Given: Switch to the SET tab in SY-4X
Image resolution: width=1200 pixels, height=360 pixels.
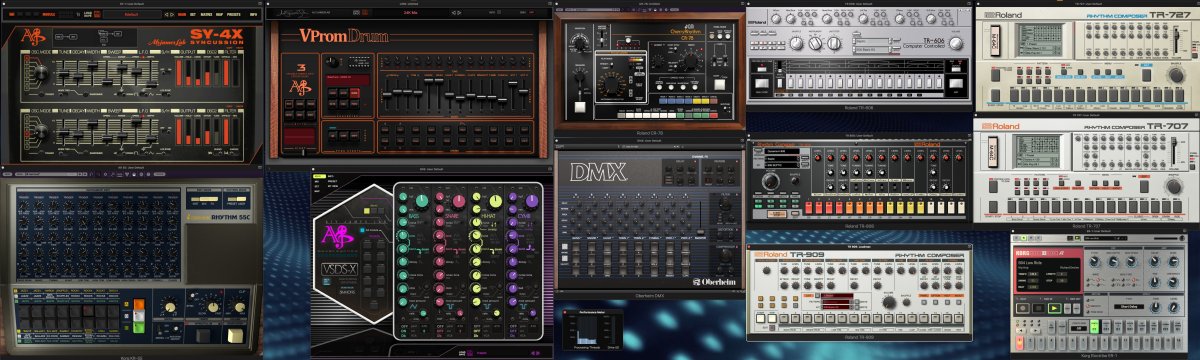Looking at the screenshot, I should tap(193, 14).
